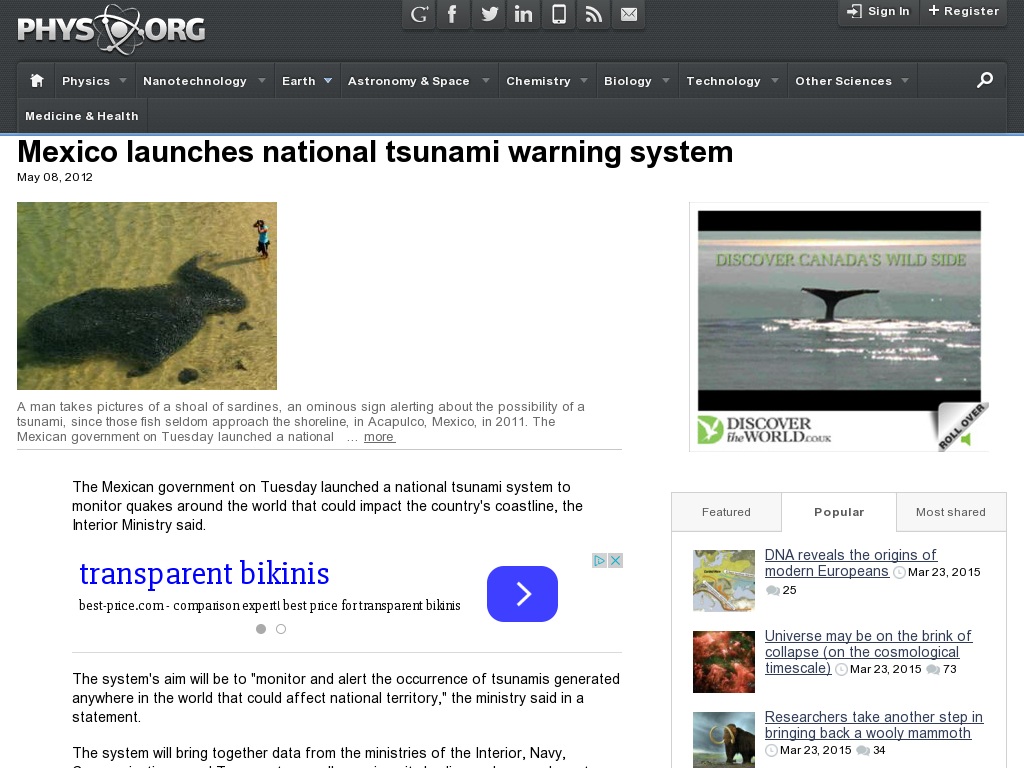
Task: Open the Twitter sharing icon
Action: point(488,14)
